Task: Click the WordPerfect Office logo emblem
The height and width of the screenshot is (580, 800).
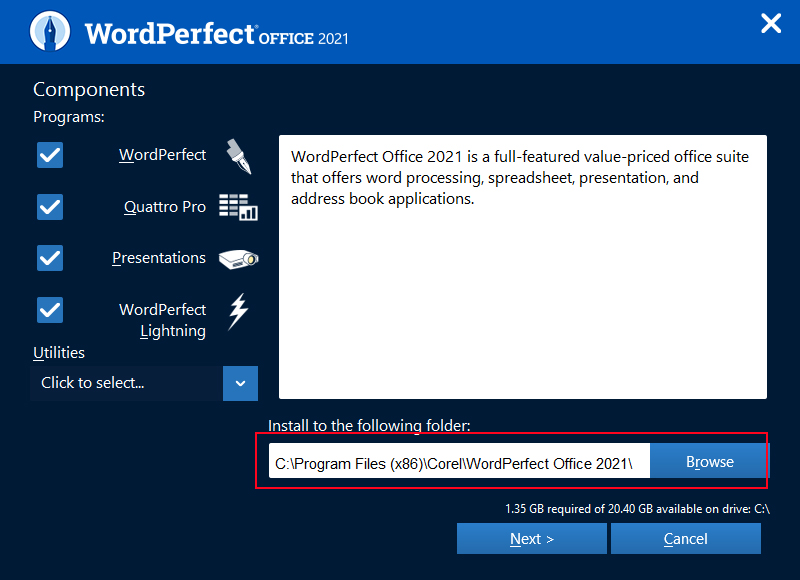Action: pyautogui.click(x=50, y=32)
